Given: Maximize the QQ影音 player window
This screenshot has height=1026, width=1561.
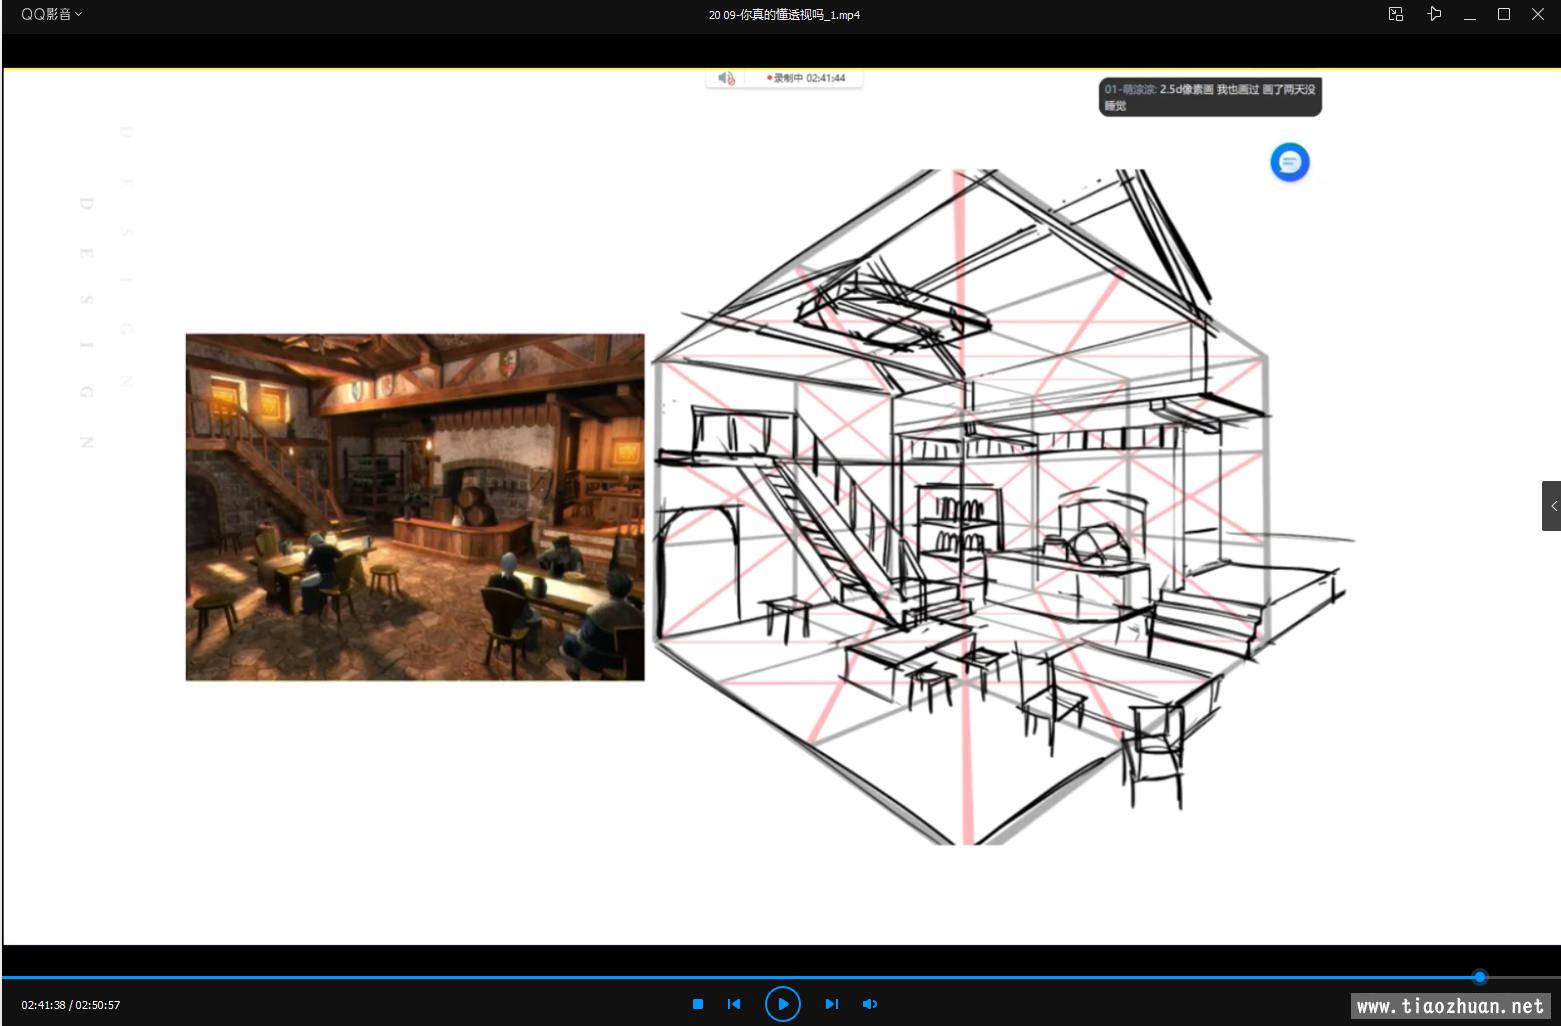Looking at the screenshot, I should pyautogui.click(x=1503, y=14).
